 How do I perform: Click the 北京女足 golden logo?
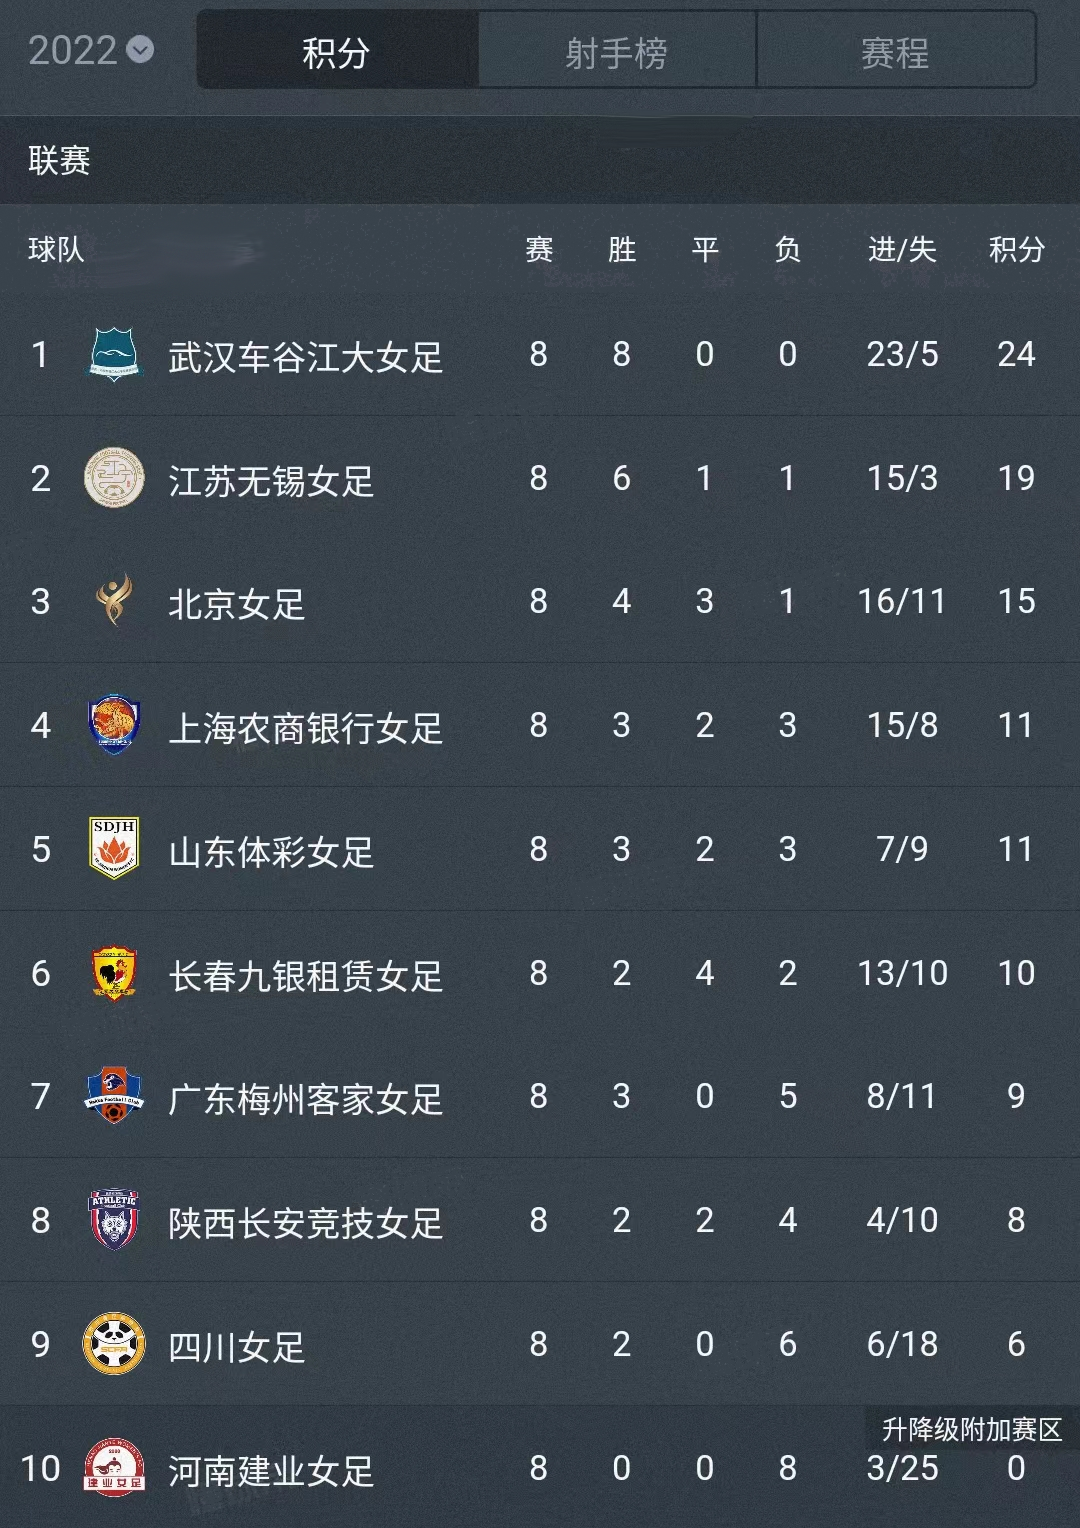[113, 602]
